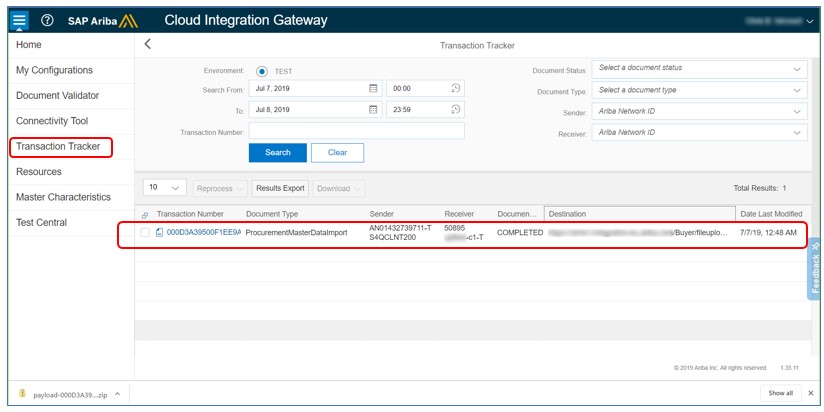Screen dimensions: 824x412
Task: Click Show all downloads button
Action: click(x=780, y=393)
